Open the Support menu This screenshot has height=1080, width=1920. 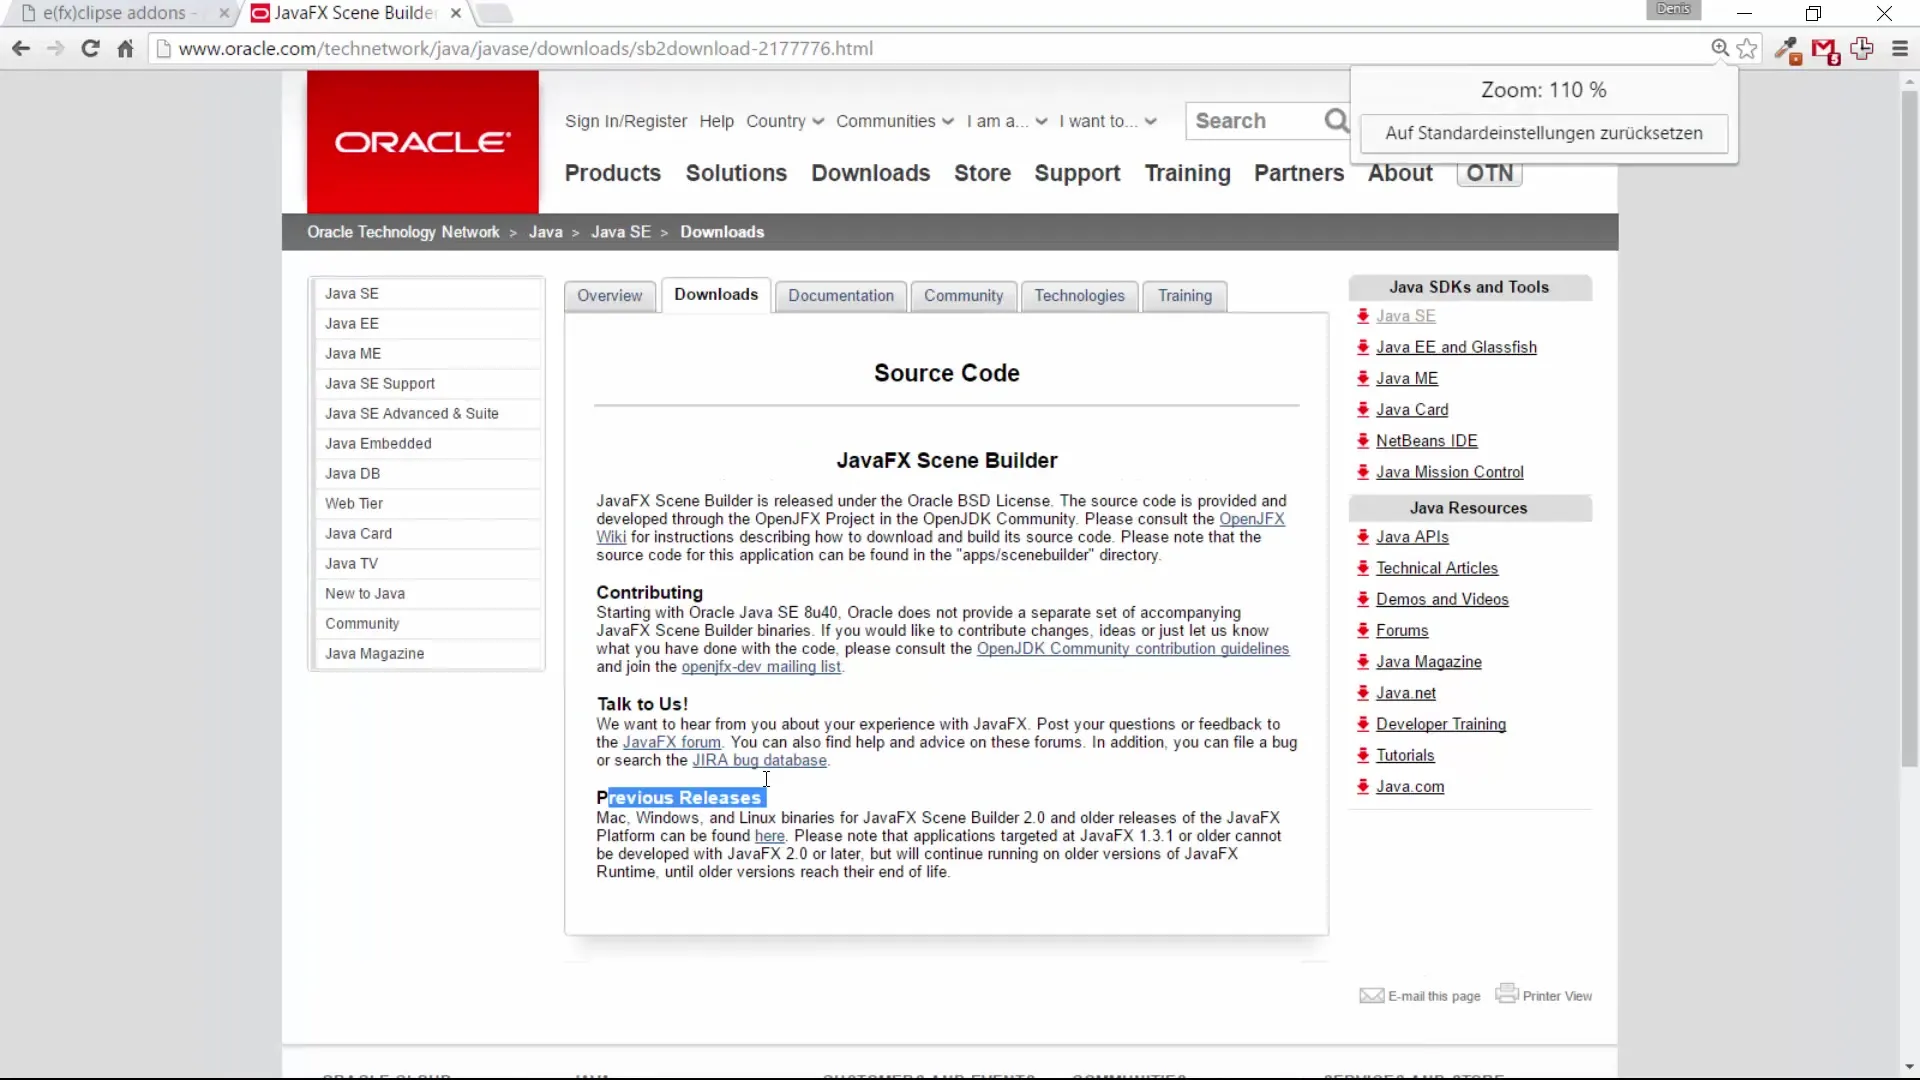click(1077, 173)
